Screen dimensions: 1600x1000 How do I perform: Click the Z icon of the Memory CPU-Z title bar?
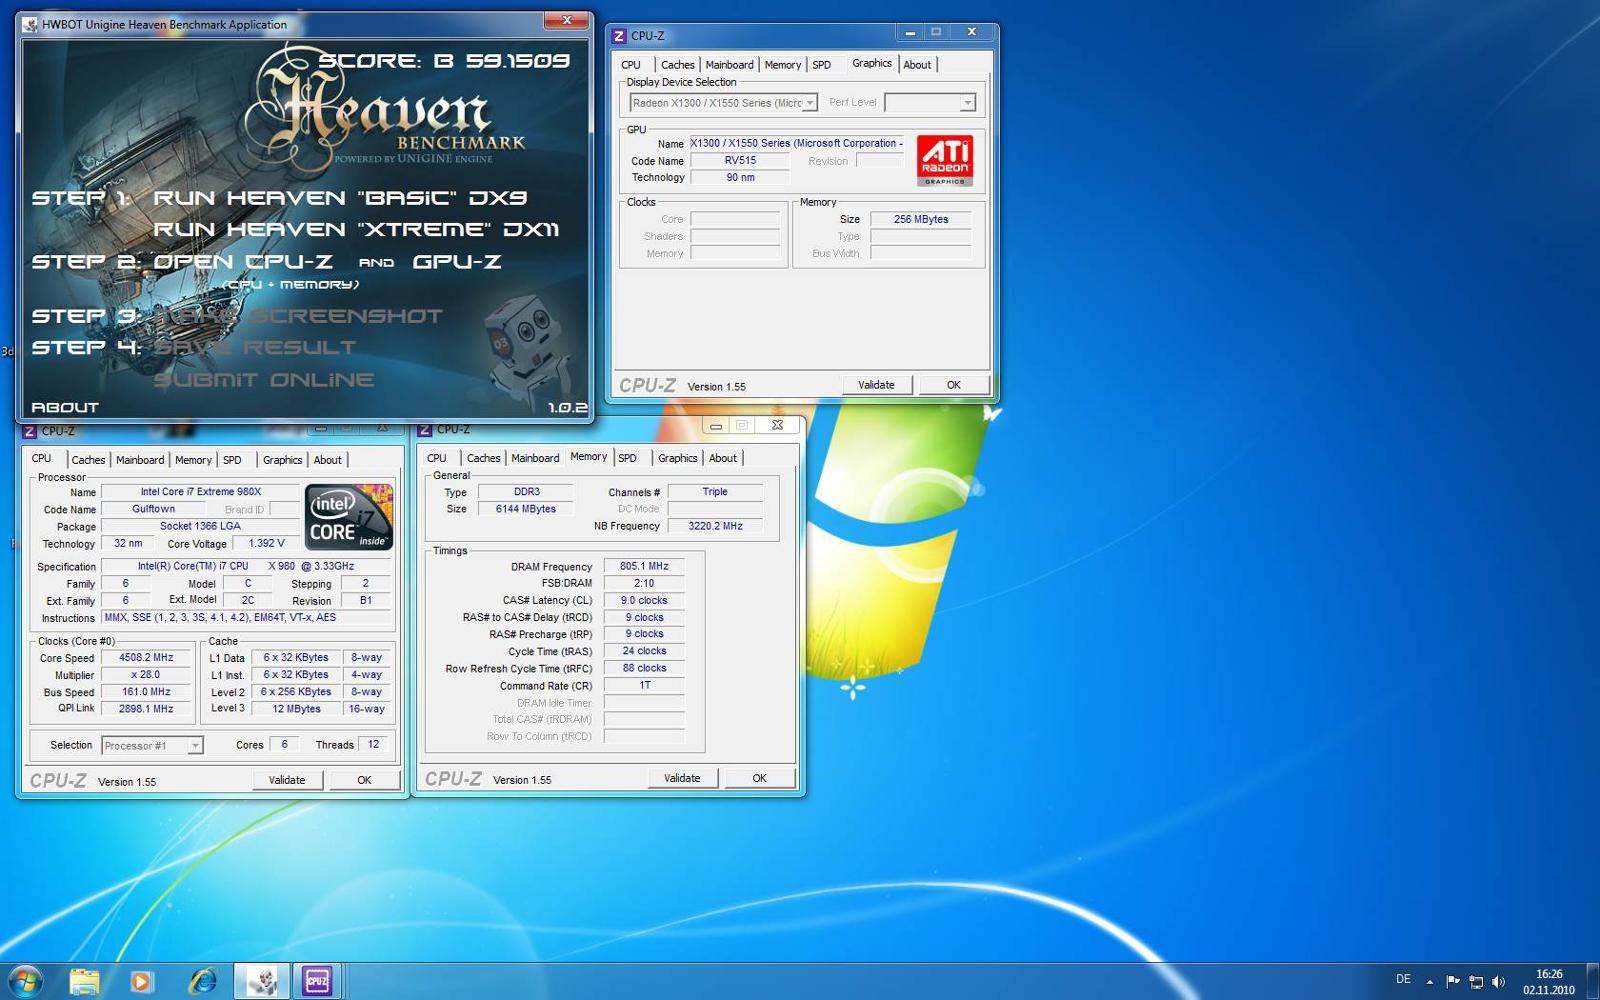click(x=425, y=430)
